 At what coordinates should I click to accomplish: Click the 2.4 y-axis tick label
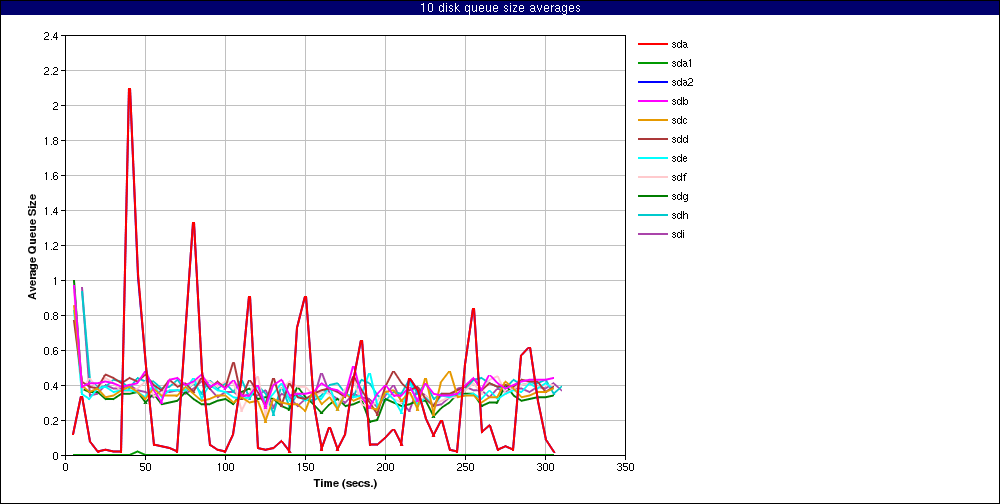pyautogui.click(x=51, y=36)
